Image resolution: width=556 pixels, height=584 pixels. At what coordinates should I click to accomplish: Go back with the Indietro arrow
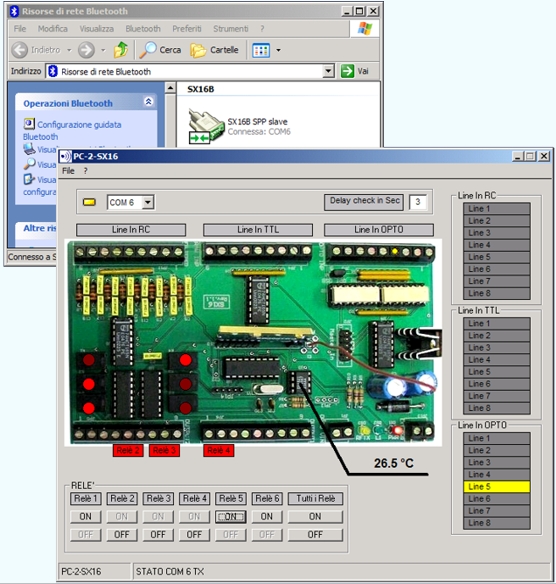(19, 50)
